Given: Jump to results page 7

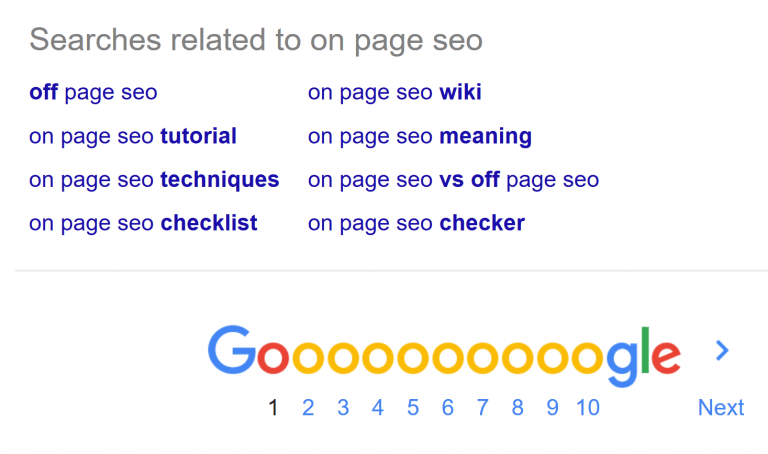Looking at the screenshot, I should (482, 407).
